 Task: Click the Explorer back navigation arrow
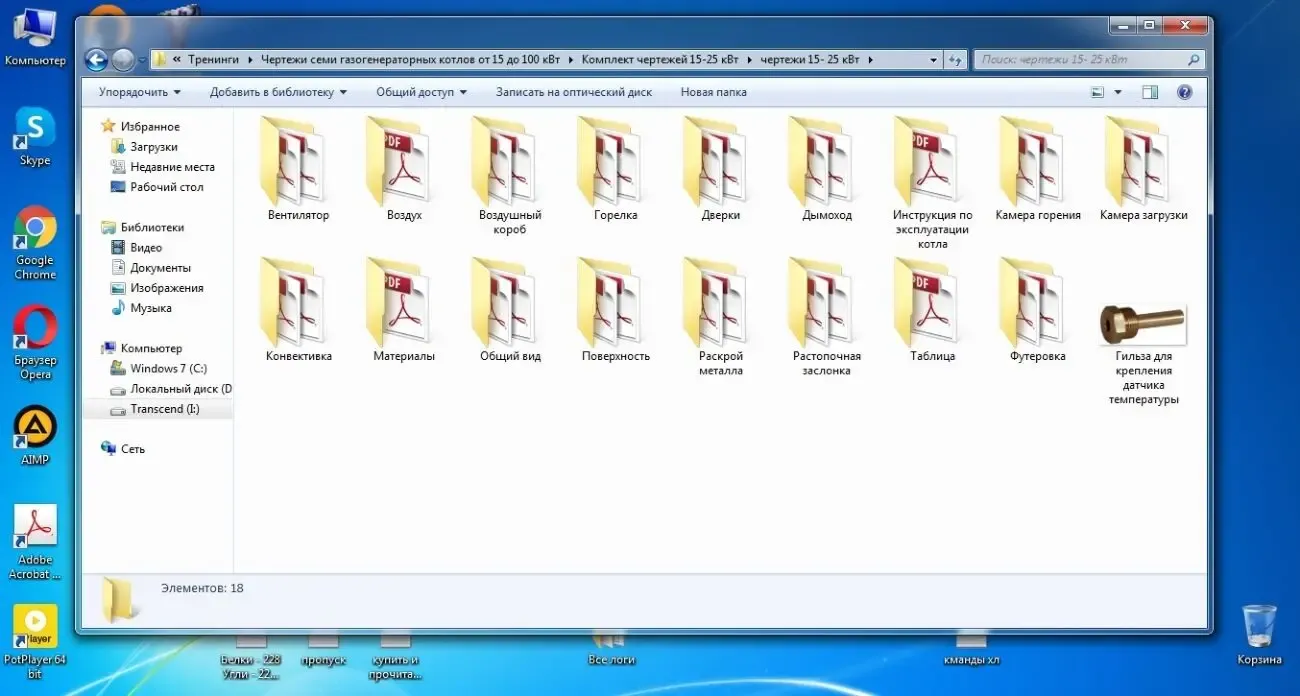pos(97,60)
